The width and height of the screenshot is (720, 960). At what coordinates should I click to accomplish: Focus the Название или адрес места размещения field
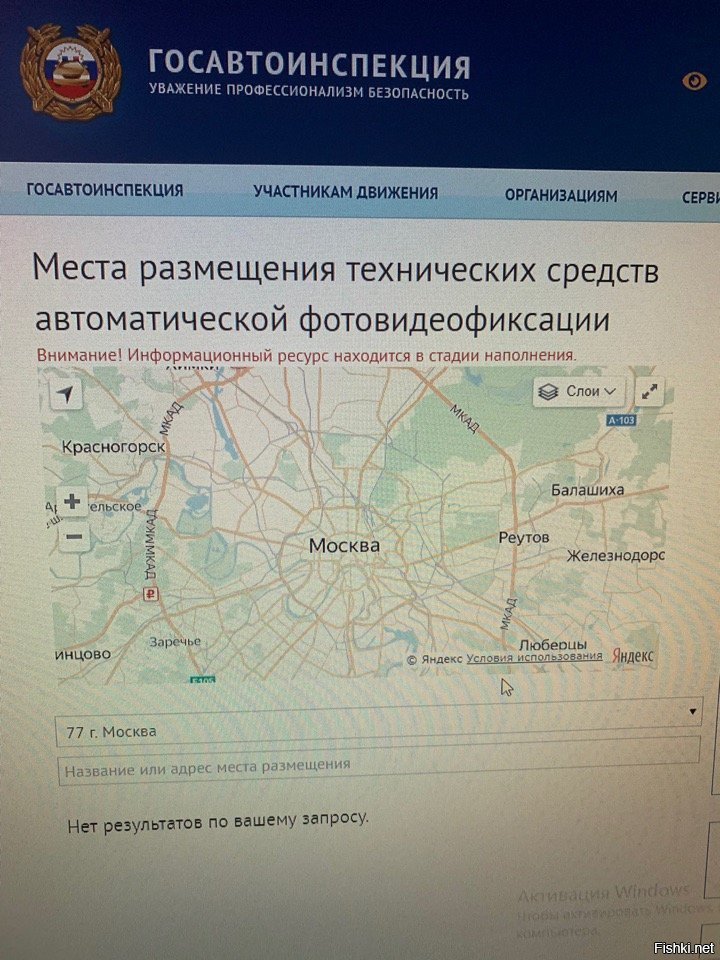pyautogui.click(x=378, y=765)
